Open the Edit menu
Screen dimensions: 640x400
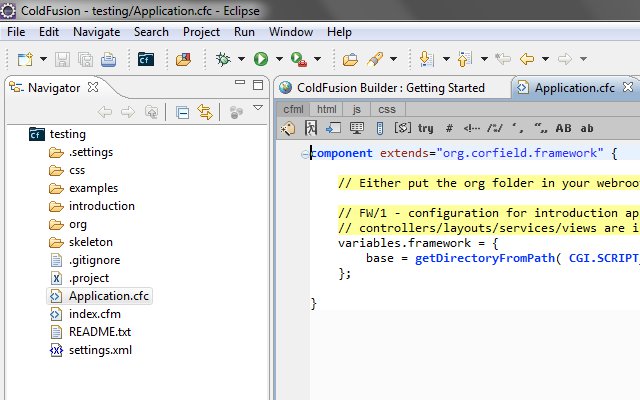click(x=49, y=32)
